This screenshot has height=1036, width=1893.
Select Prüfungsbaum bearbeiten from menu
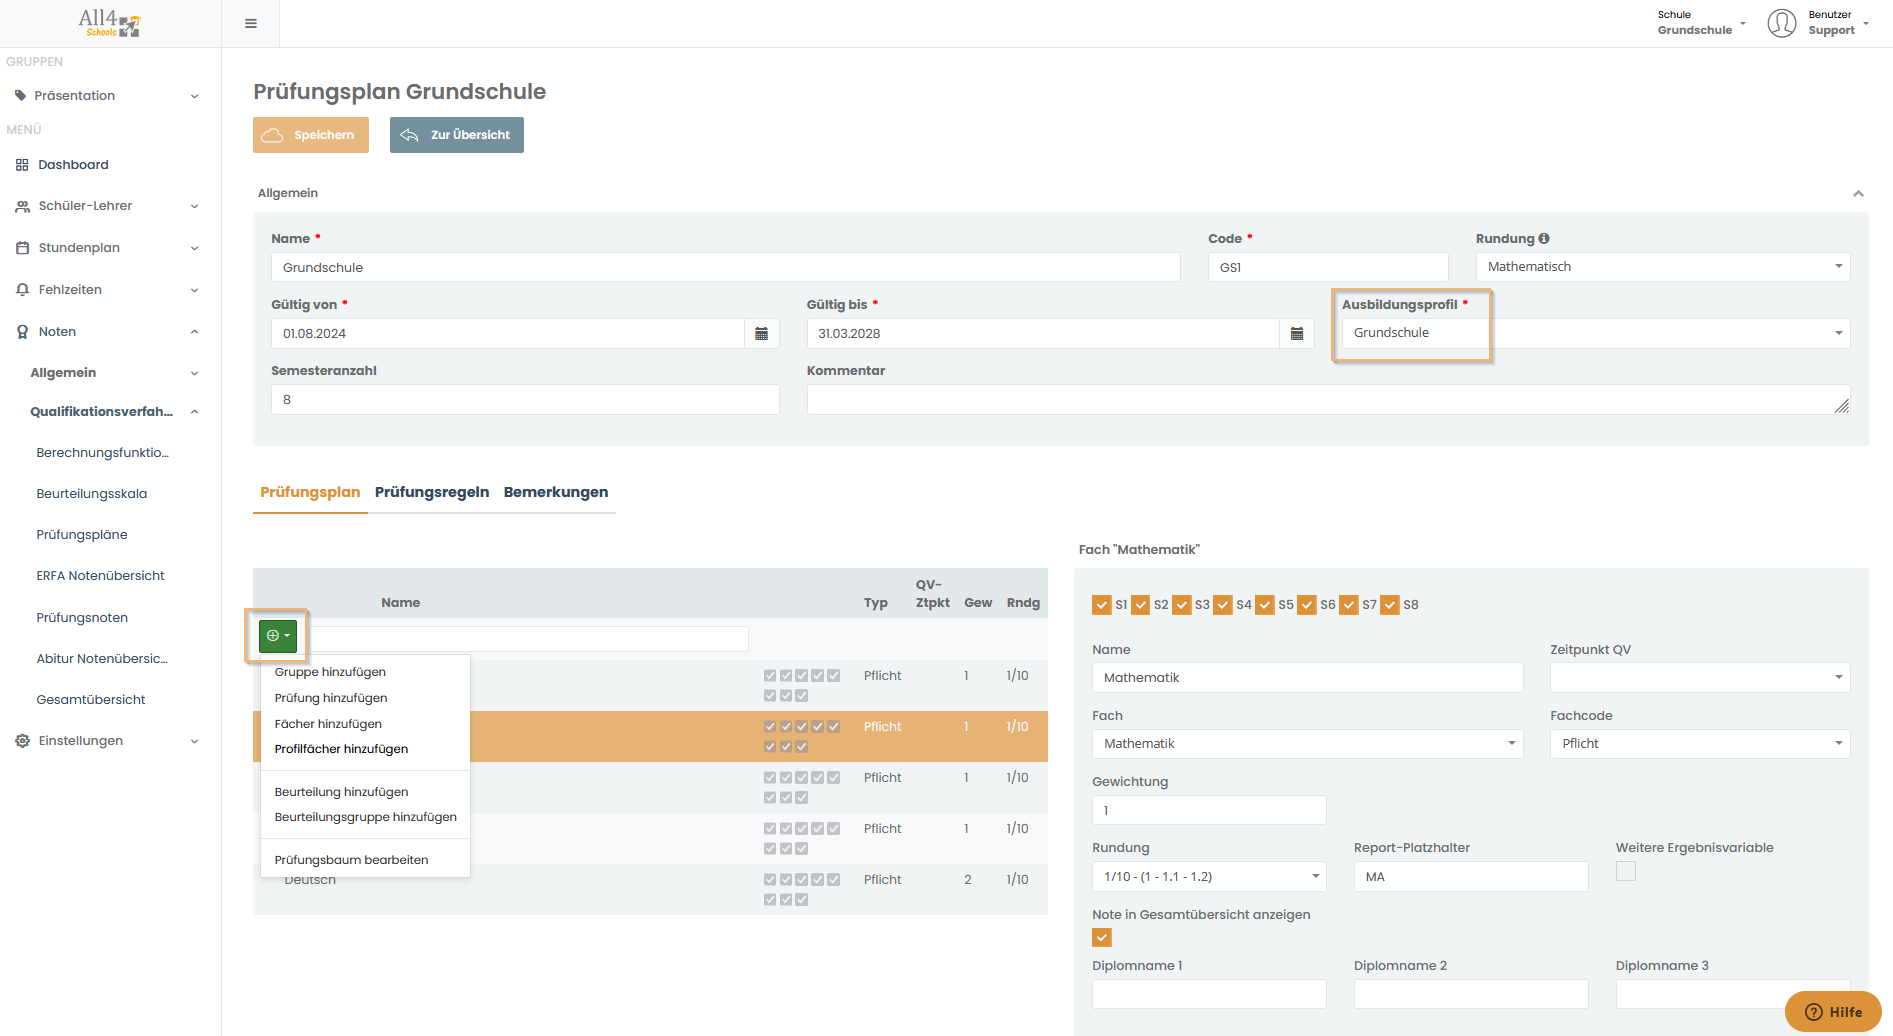point(351,860)
